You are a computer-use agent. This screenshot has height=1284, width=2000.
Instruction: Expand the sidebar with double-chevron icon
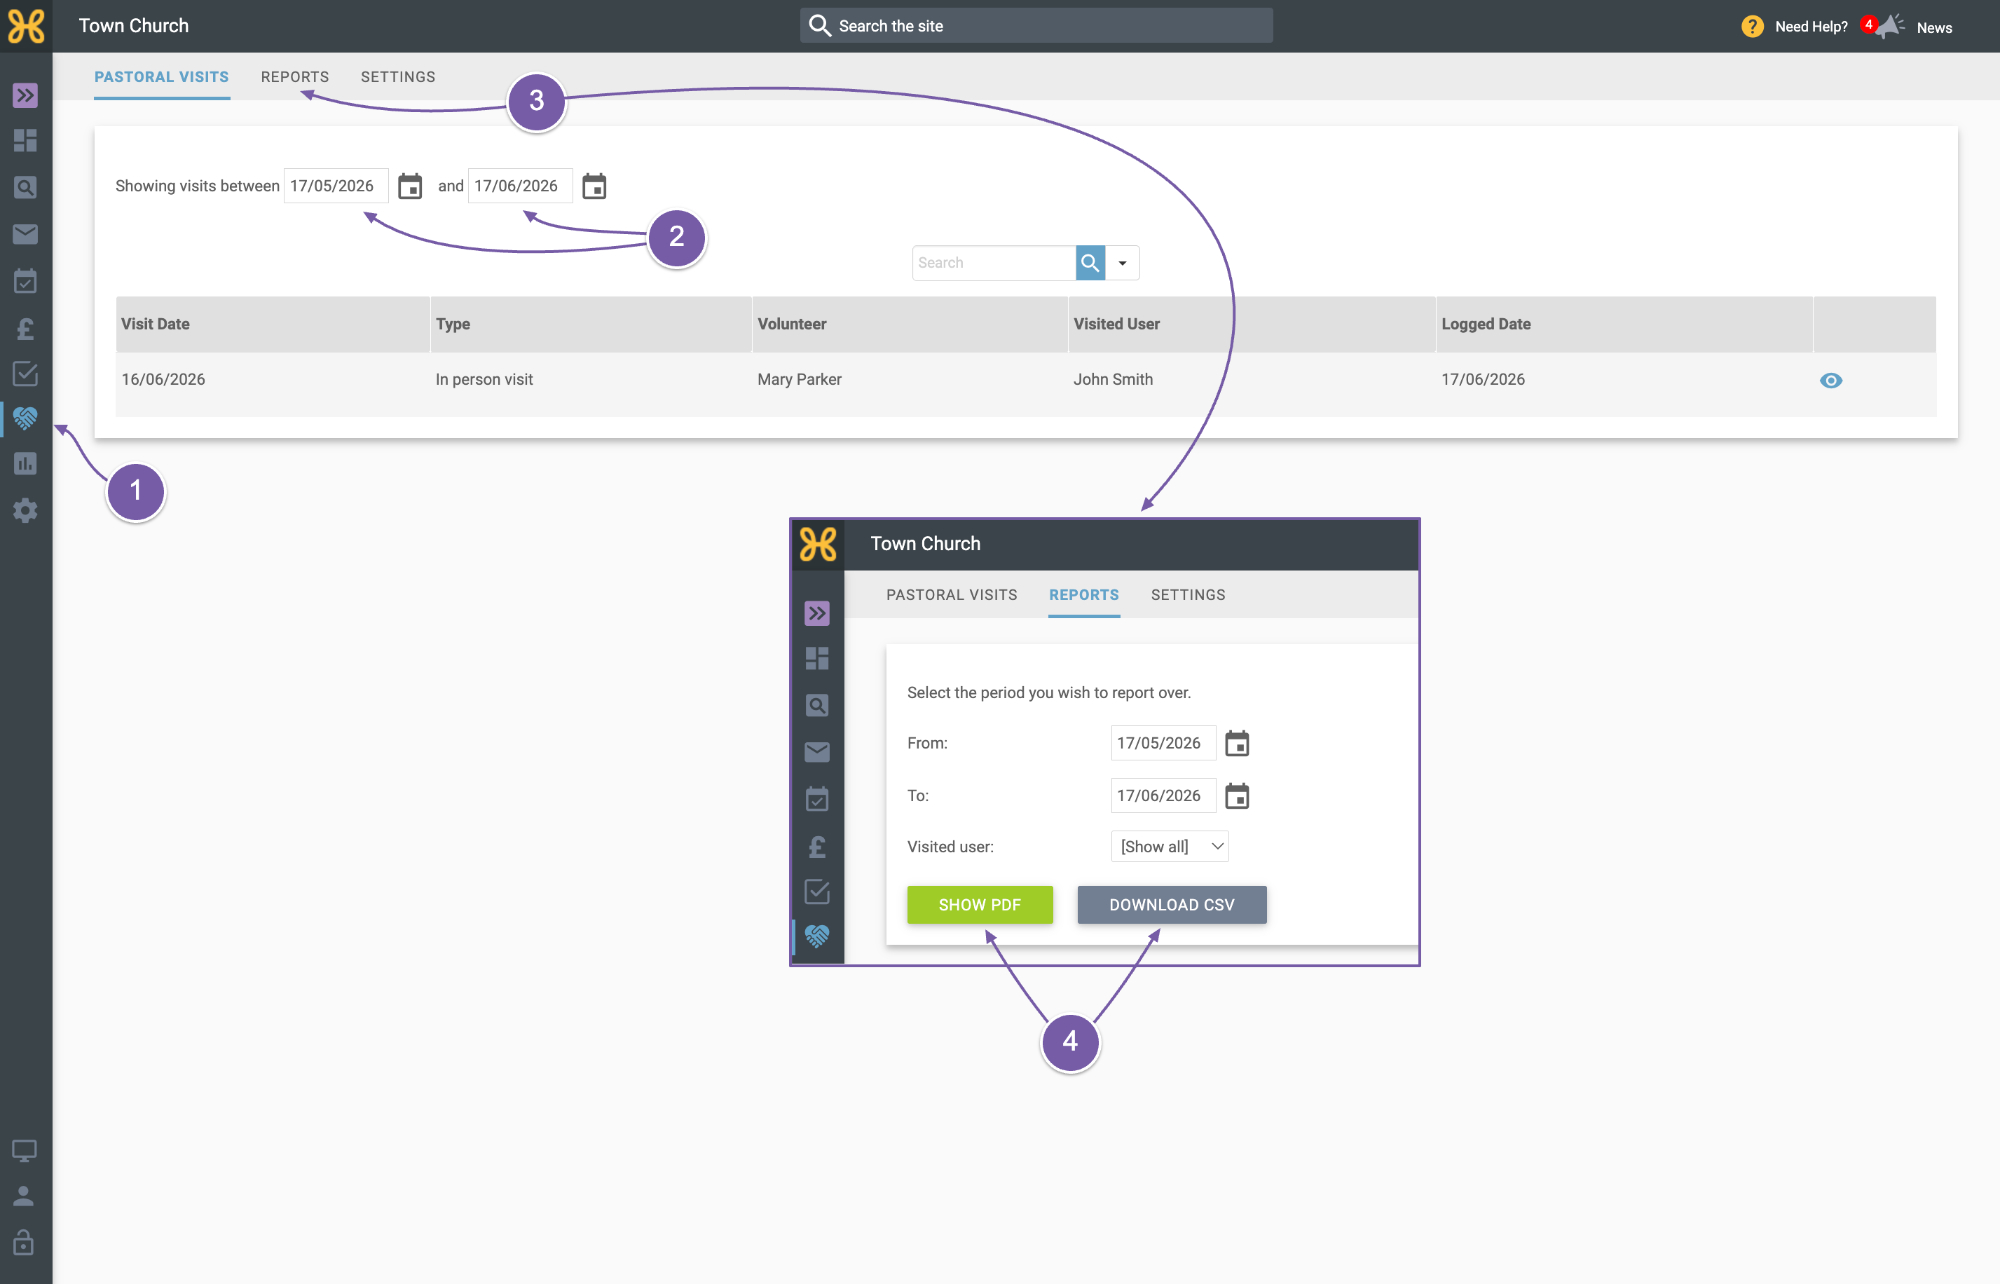pyautogui.click(x=25, y=95)
